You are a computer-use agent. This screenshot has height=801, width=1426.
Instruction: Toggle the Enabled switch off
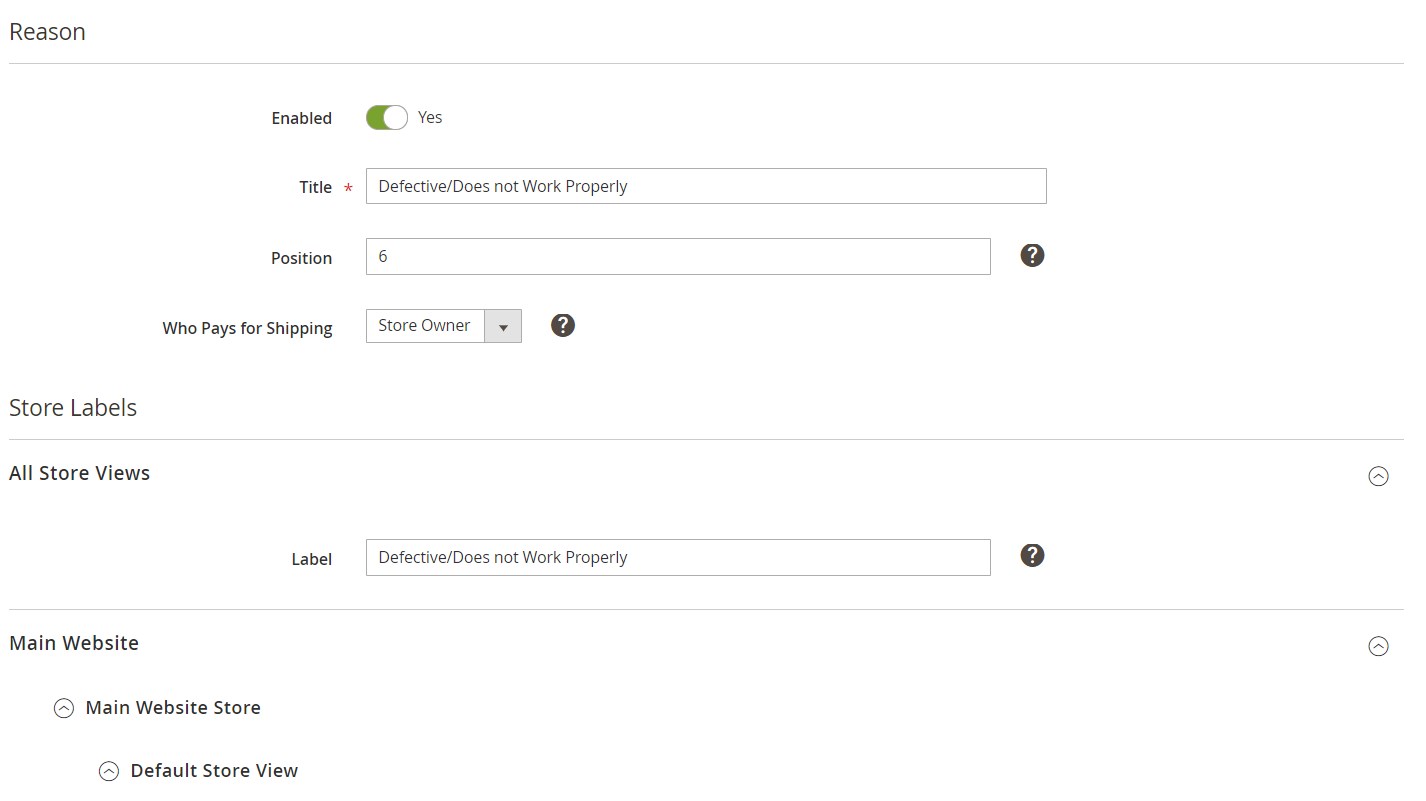pyautogui.click(x=387, y=118)
